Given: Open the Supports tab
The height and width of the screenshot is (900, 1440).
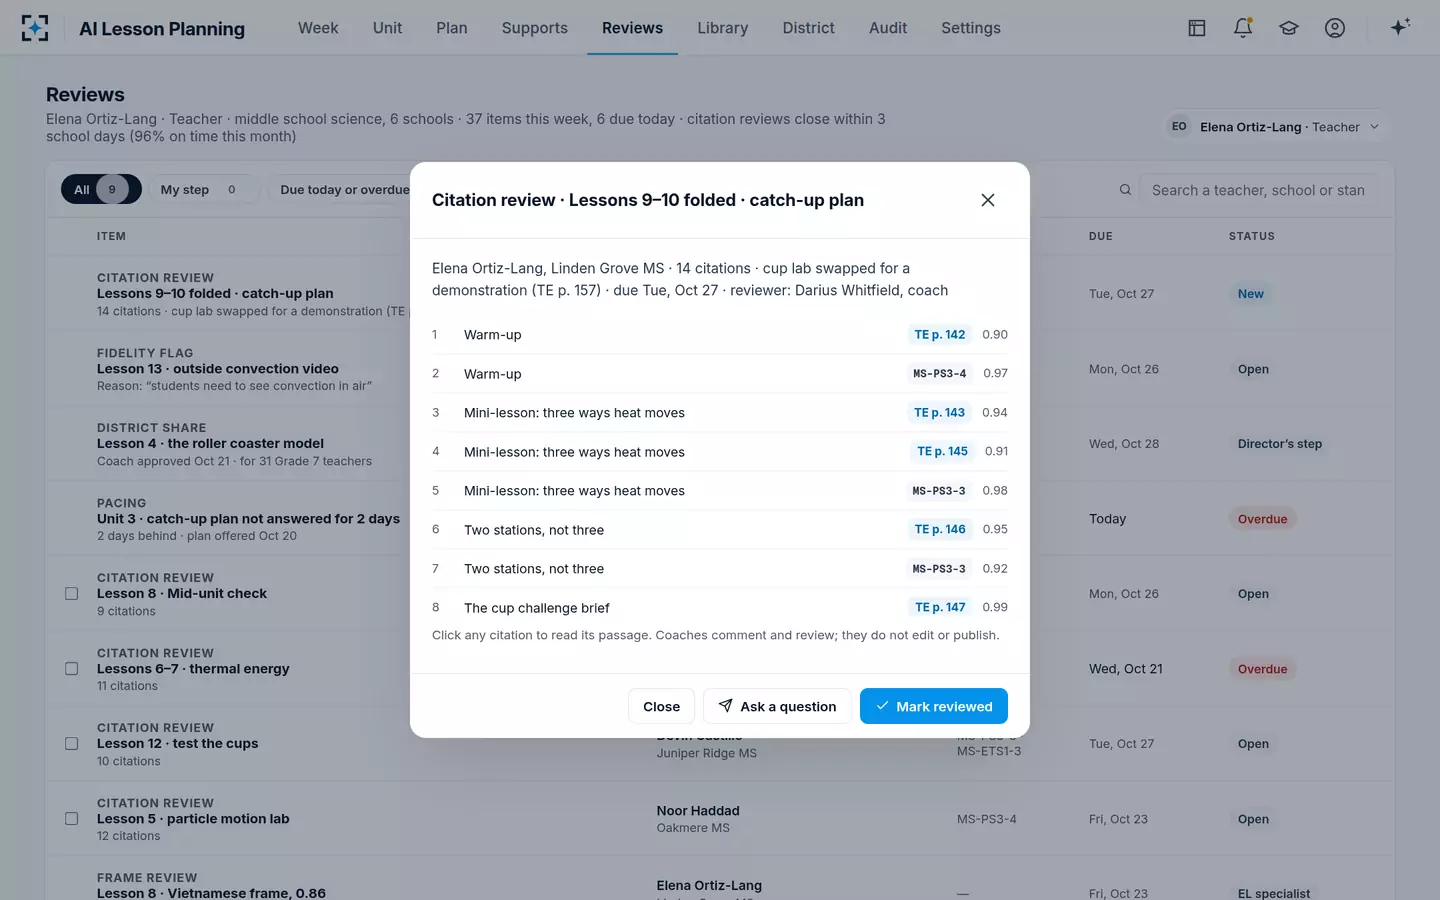Looking at the screenshot, I should 535,28.
